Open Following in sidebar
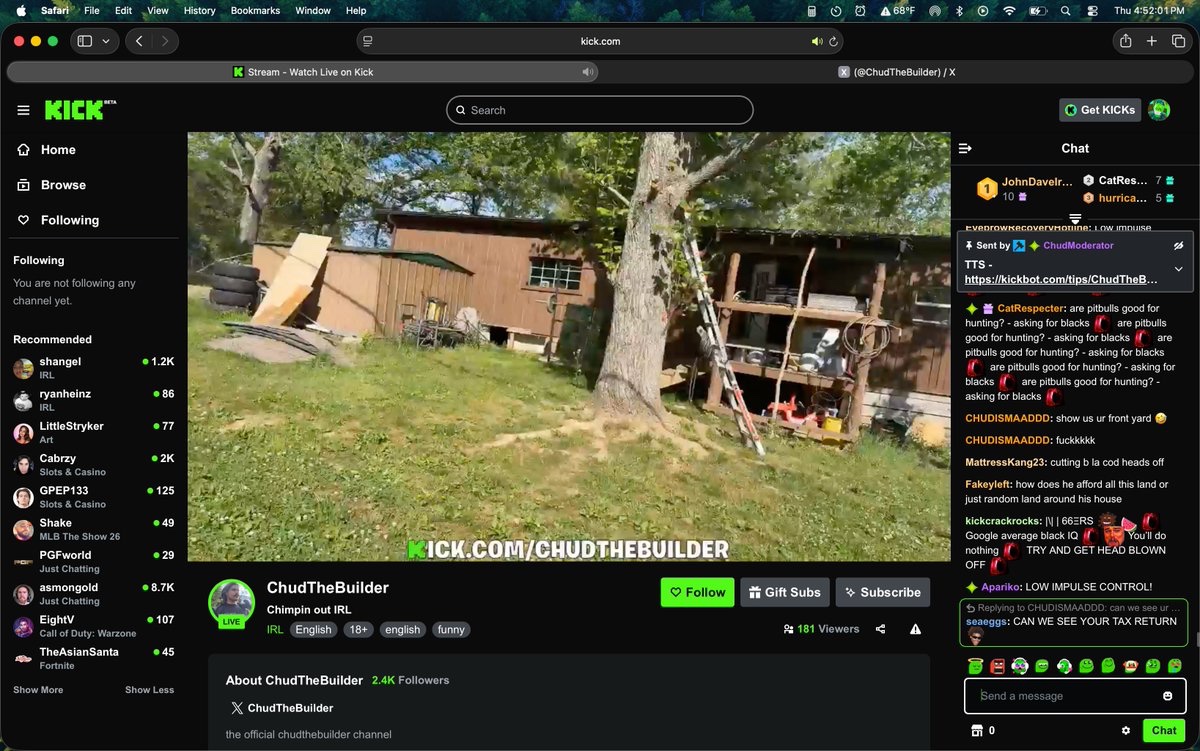1200x751 pixels. pos(69,220)
